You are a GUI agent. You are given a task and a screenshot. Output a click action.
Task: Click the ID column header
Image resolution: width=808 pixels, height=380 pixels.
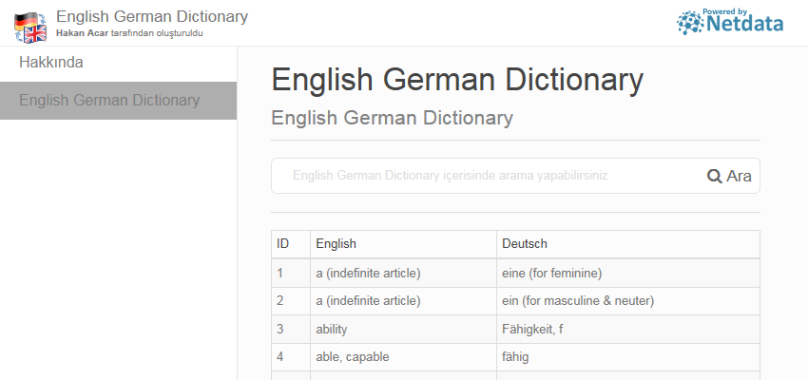click(x=291, y=244)
